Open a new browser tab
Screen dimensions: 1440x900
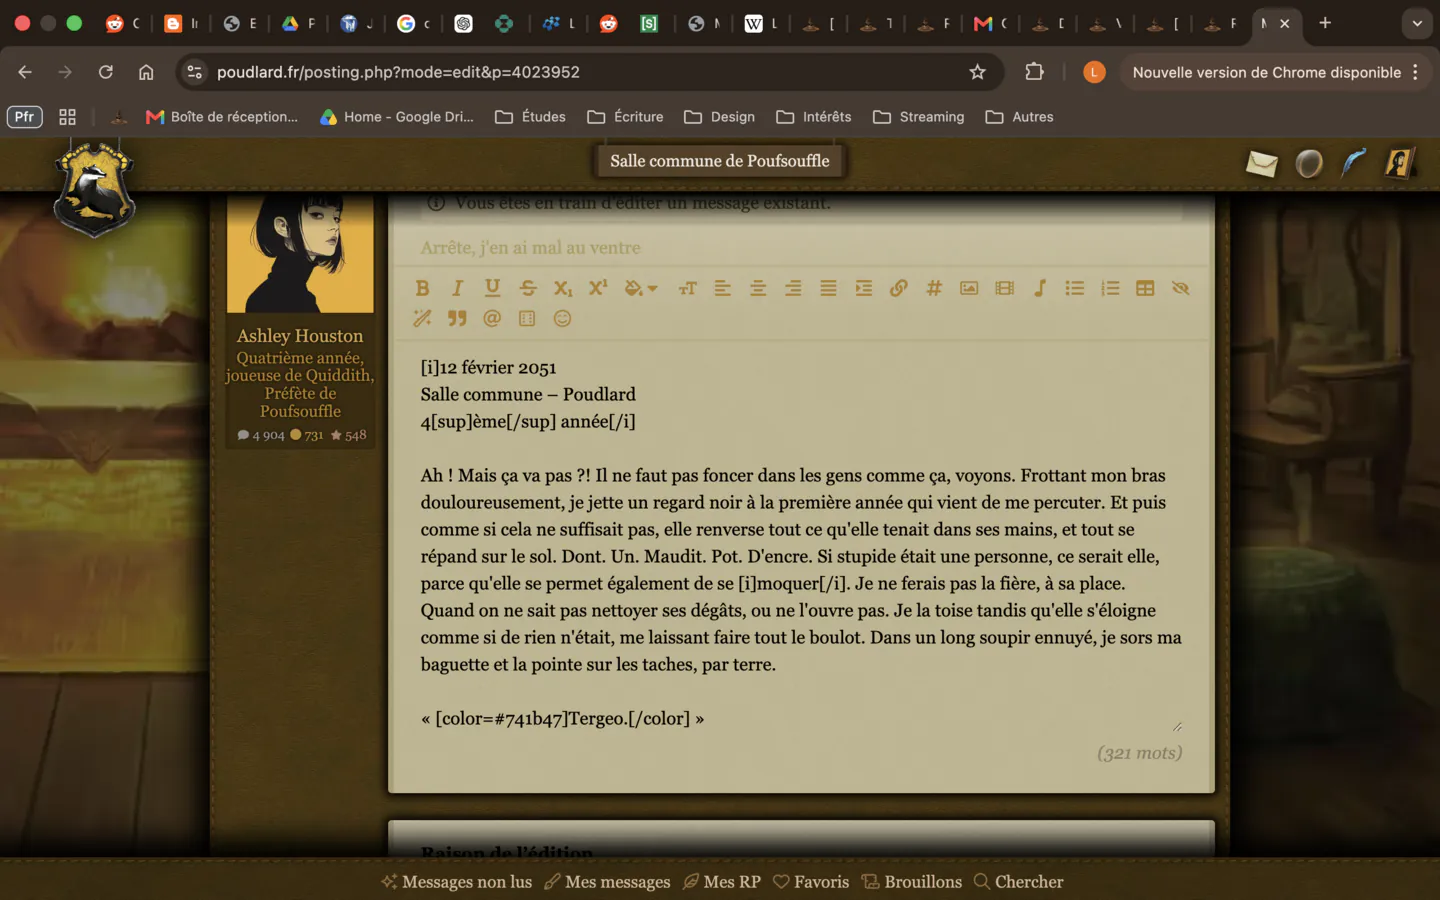pos(1325,23)
